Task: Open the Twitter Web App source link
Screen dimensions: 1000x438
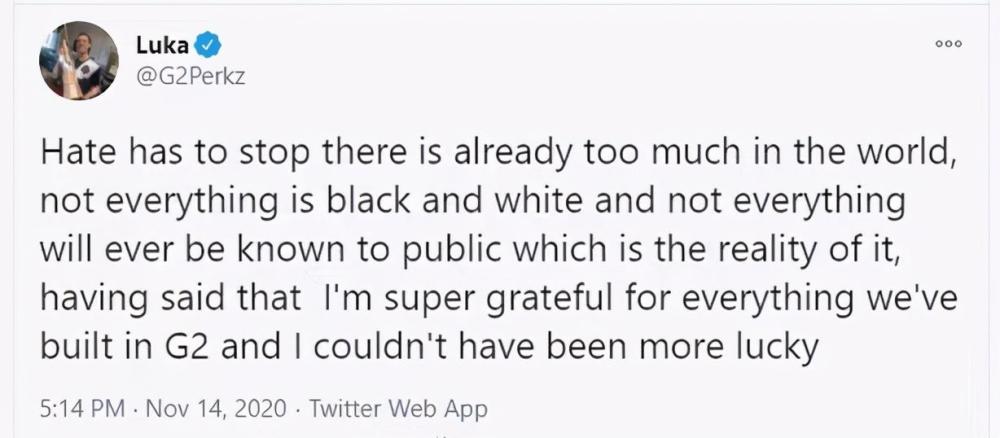Action: point(398,409)
